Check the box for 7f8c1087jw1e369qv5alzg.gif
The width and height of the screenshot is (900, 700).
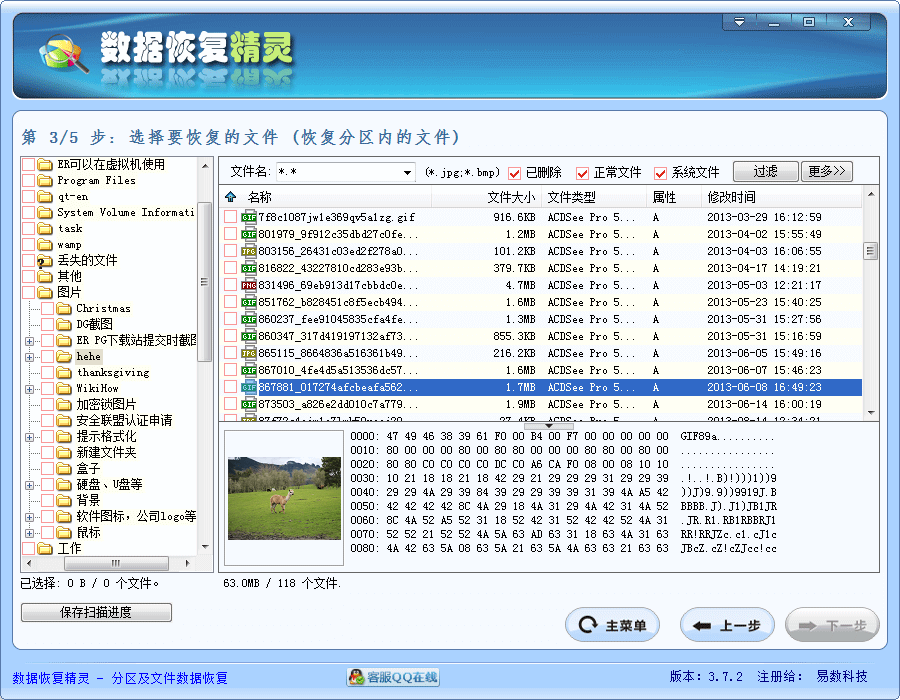point(231,217)
